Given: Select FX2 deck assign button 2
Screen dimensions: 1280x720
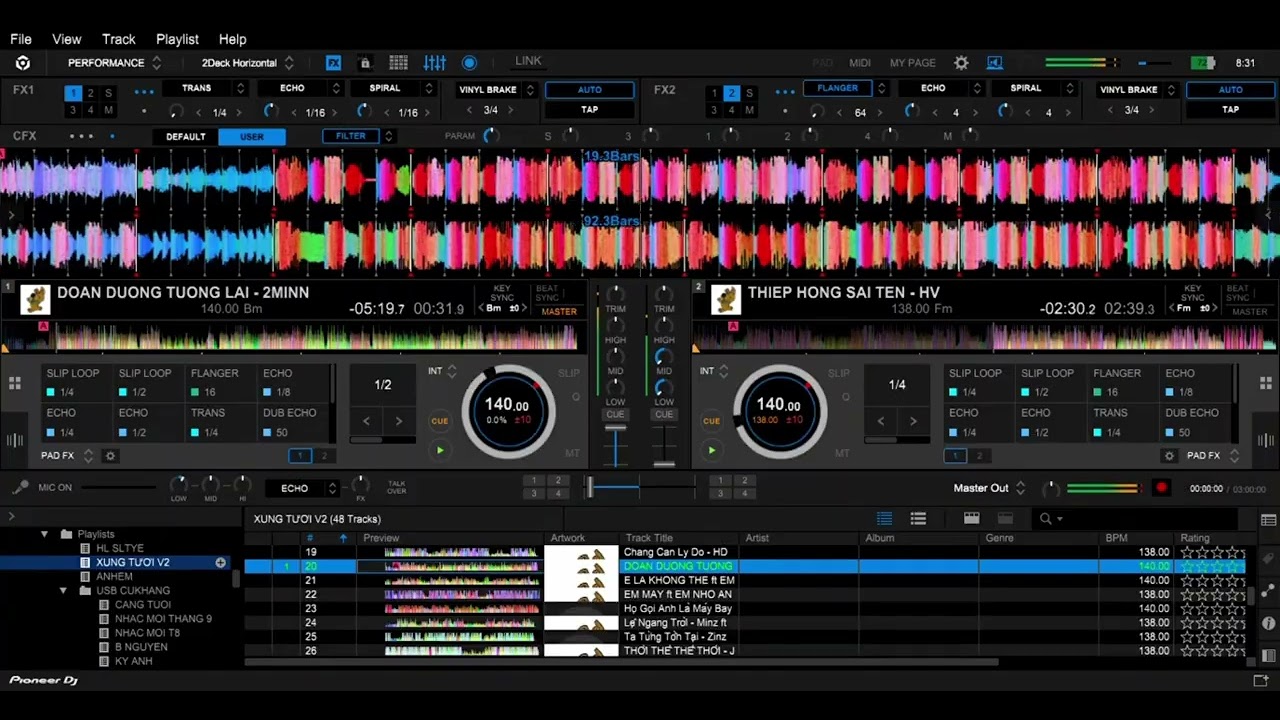Looking at the screenshot, I should (731, 94).
